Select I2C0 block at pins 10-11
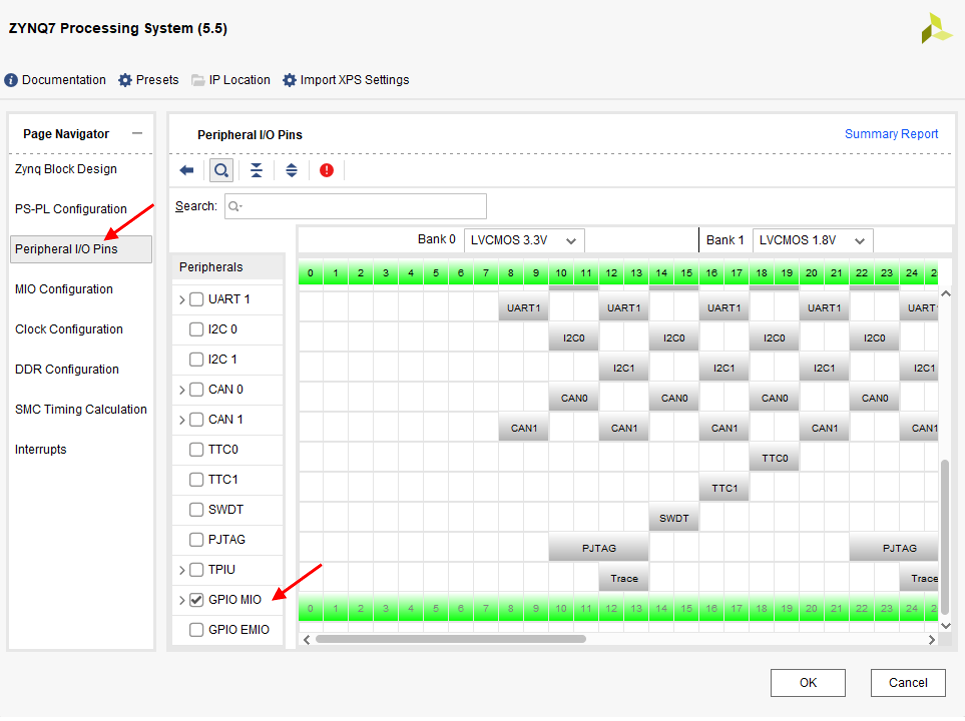Image resolution: width=965 pixels, height=721 pixels. tap(574, 338)
